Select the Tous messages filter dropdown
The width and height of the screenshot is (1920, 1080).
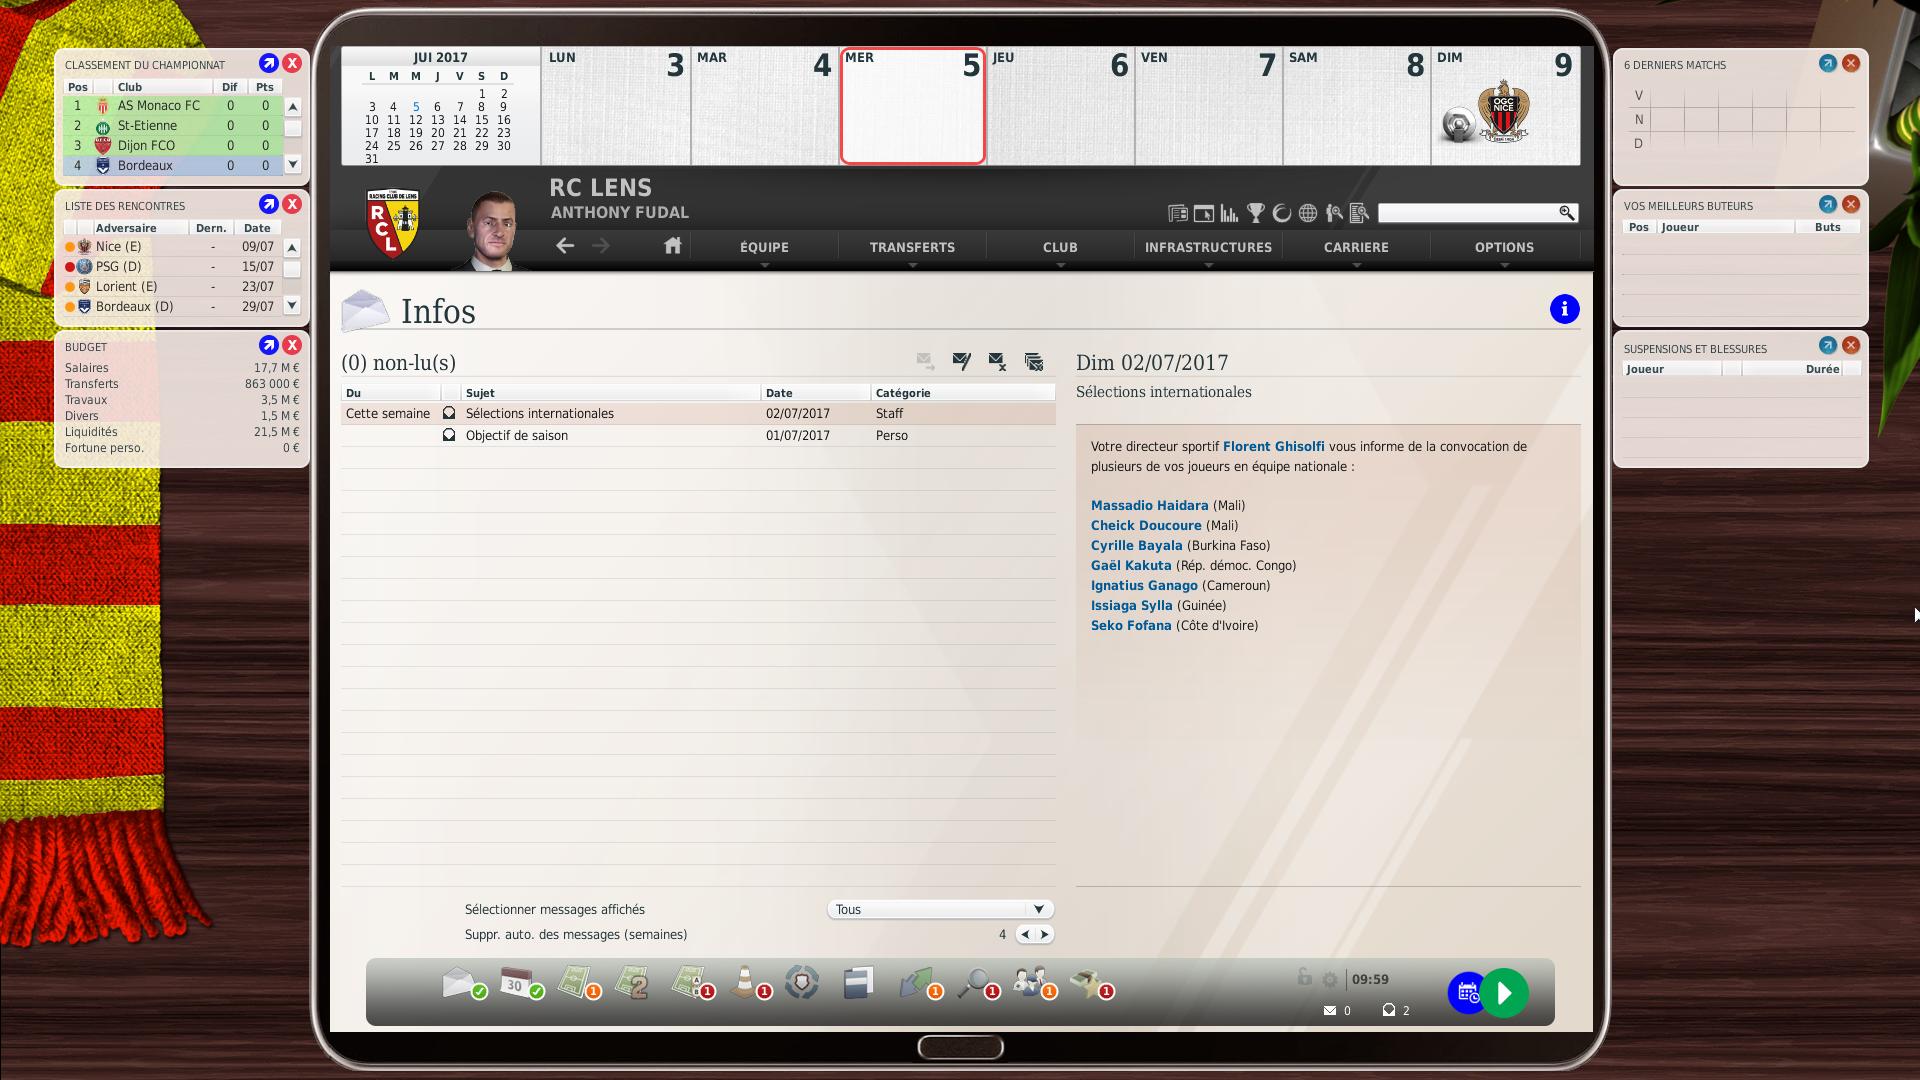click(940, 909)
